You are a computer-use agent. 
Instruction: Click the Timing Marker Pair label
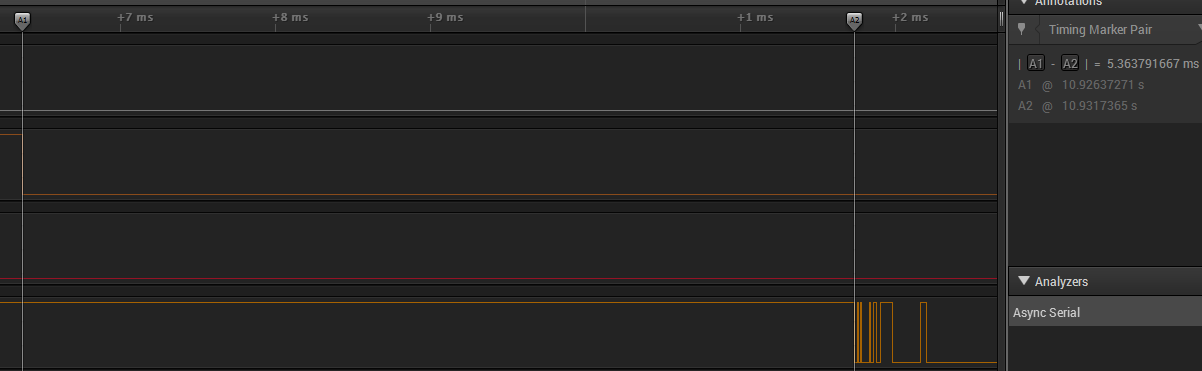tap(1100, 30)
